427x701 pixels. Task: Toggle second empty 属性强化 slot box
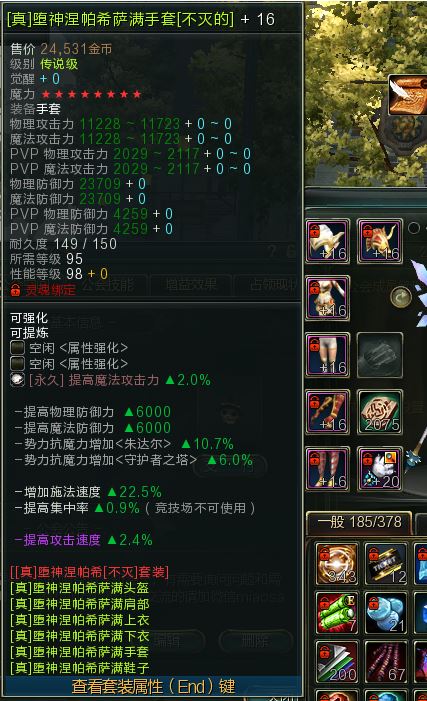tap(17, 363)
